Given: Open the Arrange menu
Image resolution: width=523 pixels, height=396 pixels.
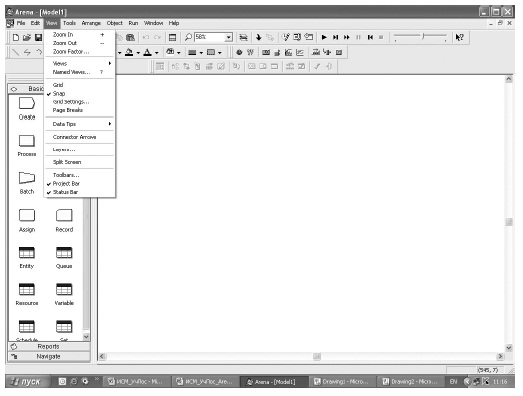Looking at the screenshot, I should pos(91,23).
